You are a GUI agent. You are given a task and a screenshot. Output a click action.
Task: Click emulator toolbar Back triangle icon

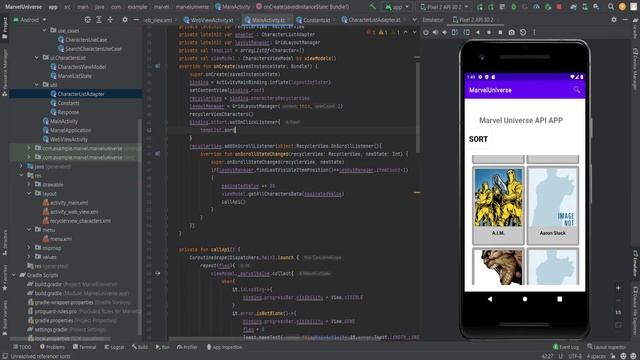[478, 32]
